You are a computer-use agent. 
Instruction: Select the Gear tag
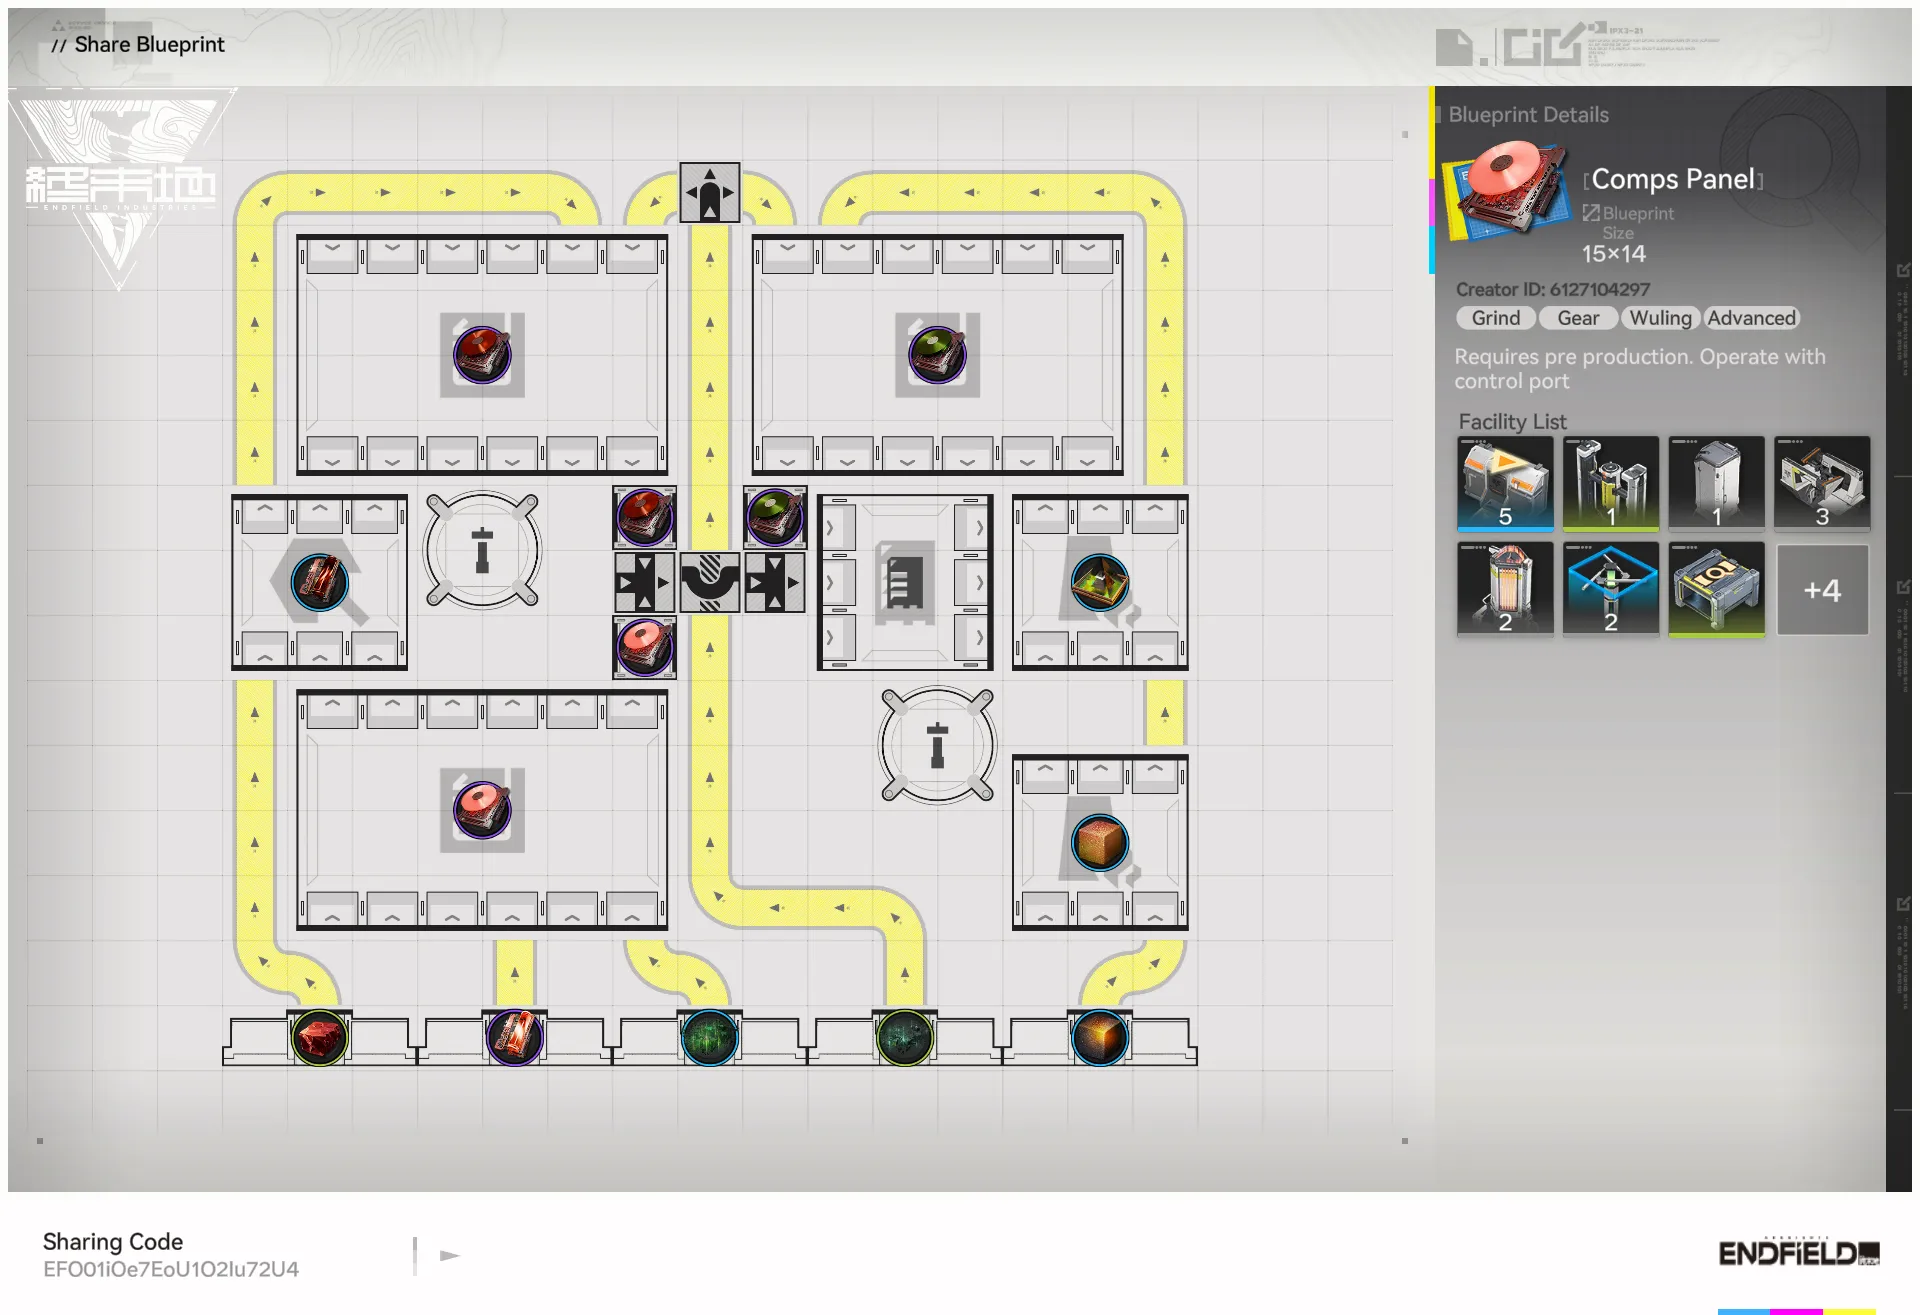(1577, 318)
